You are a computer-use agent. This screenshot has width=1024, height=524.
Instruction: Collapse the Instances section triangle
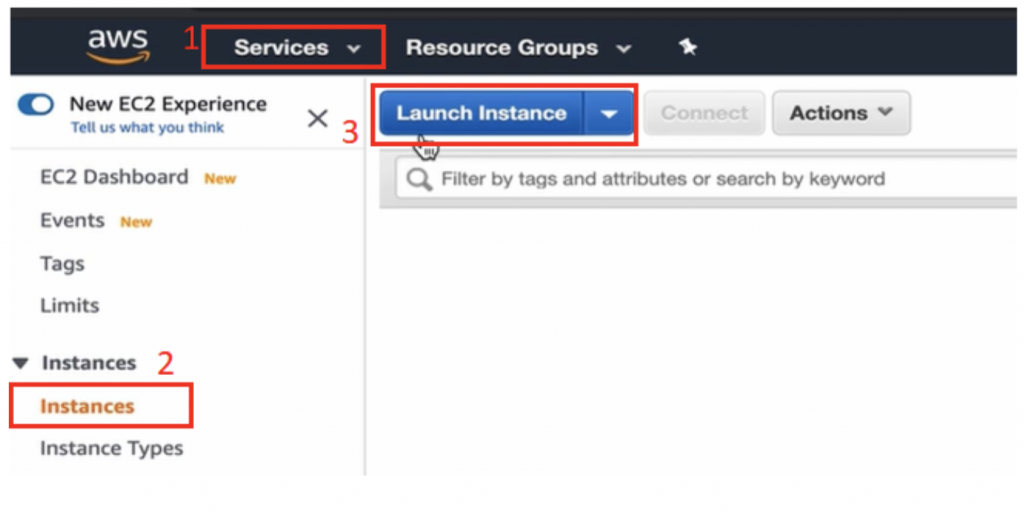point(21,363)
